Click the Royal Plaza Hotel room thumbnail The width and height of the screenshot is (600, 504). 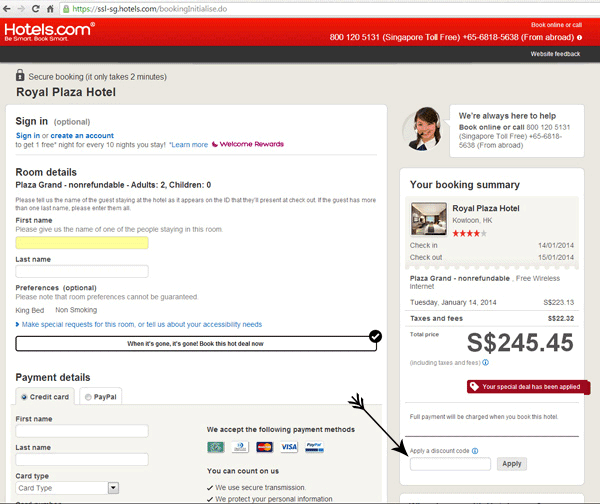tap(429, 219)
